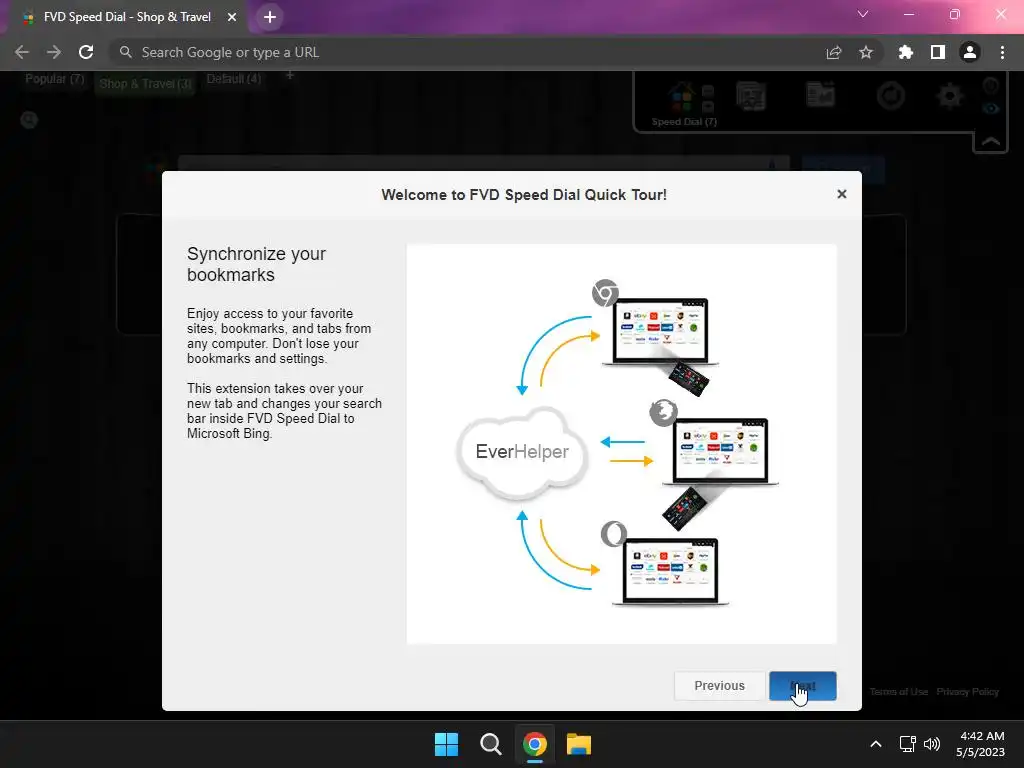Open clock showing 4:42 AM
Screen dimensions: 1024x768
980,744
